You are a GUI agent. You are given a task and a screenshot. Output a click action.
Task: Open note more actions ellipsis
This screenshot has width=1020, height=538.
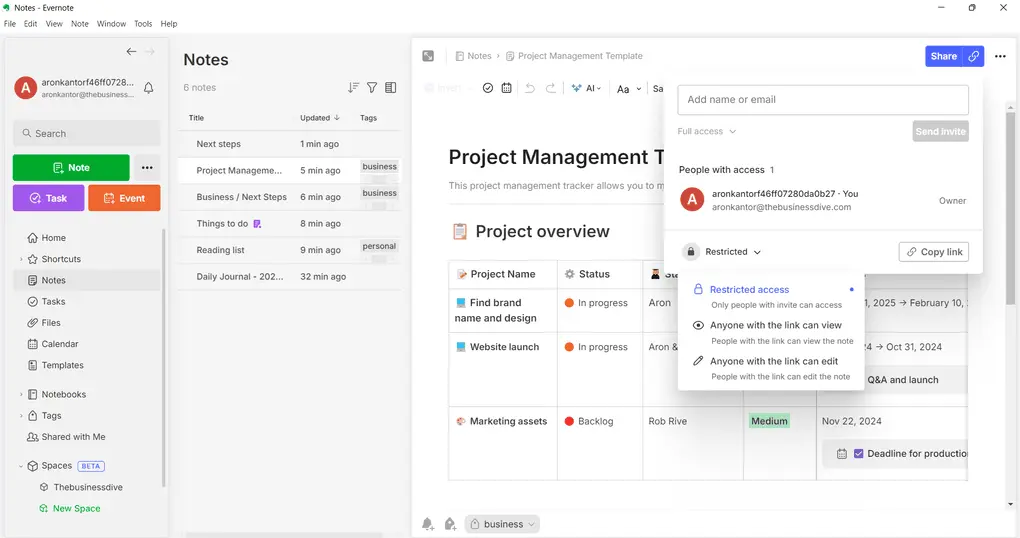(x=1000, y=56)
